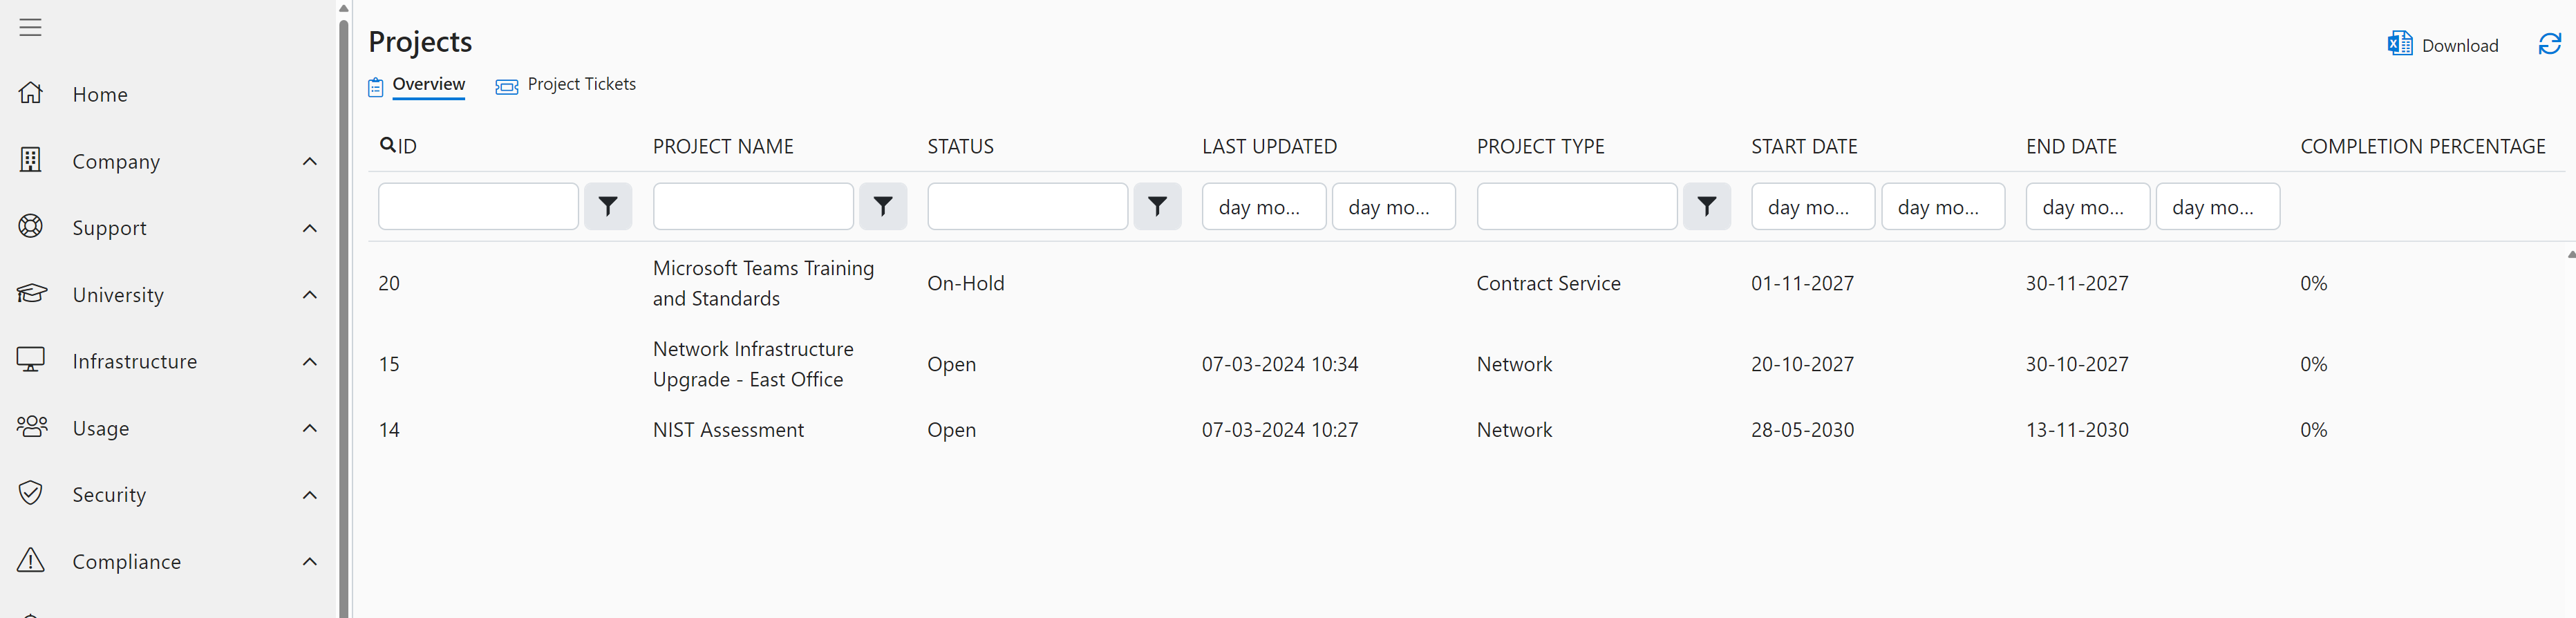Image resolution: width=2576 pixels, height=618 pixels.
Task: Click the Home icon in the sidebar
Action: [31, 93]
